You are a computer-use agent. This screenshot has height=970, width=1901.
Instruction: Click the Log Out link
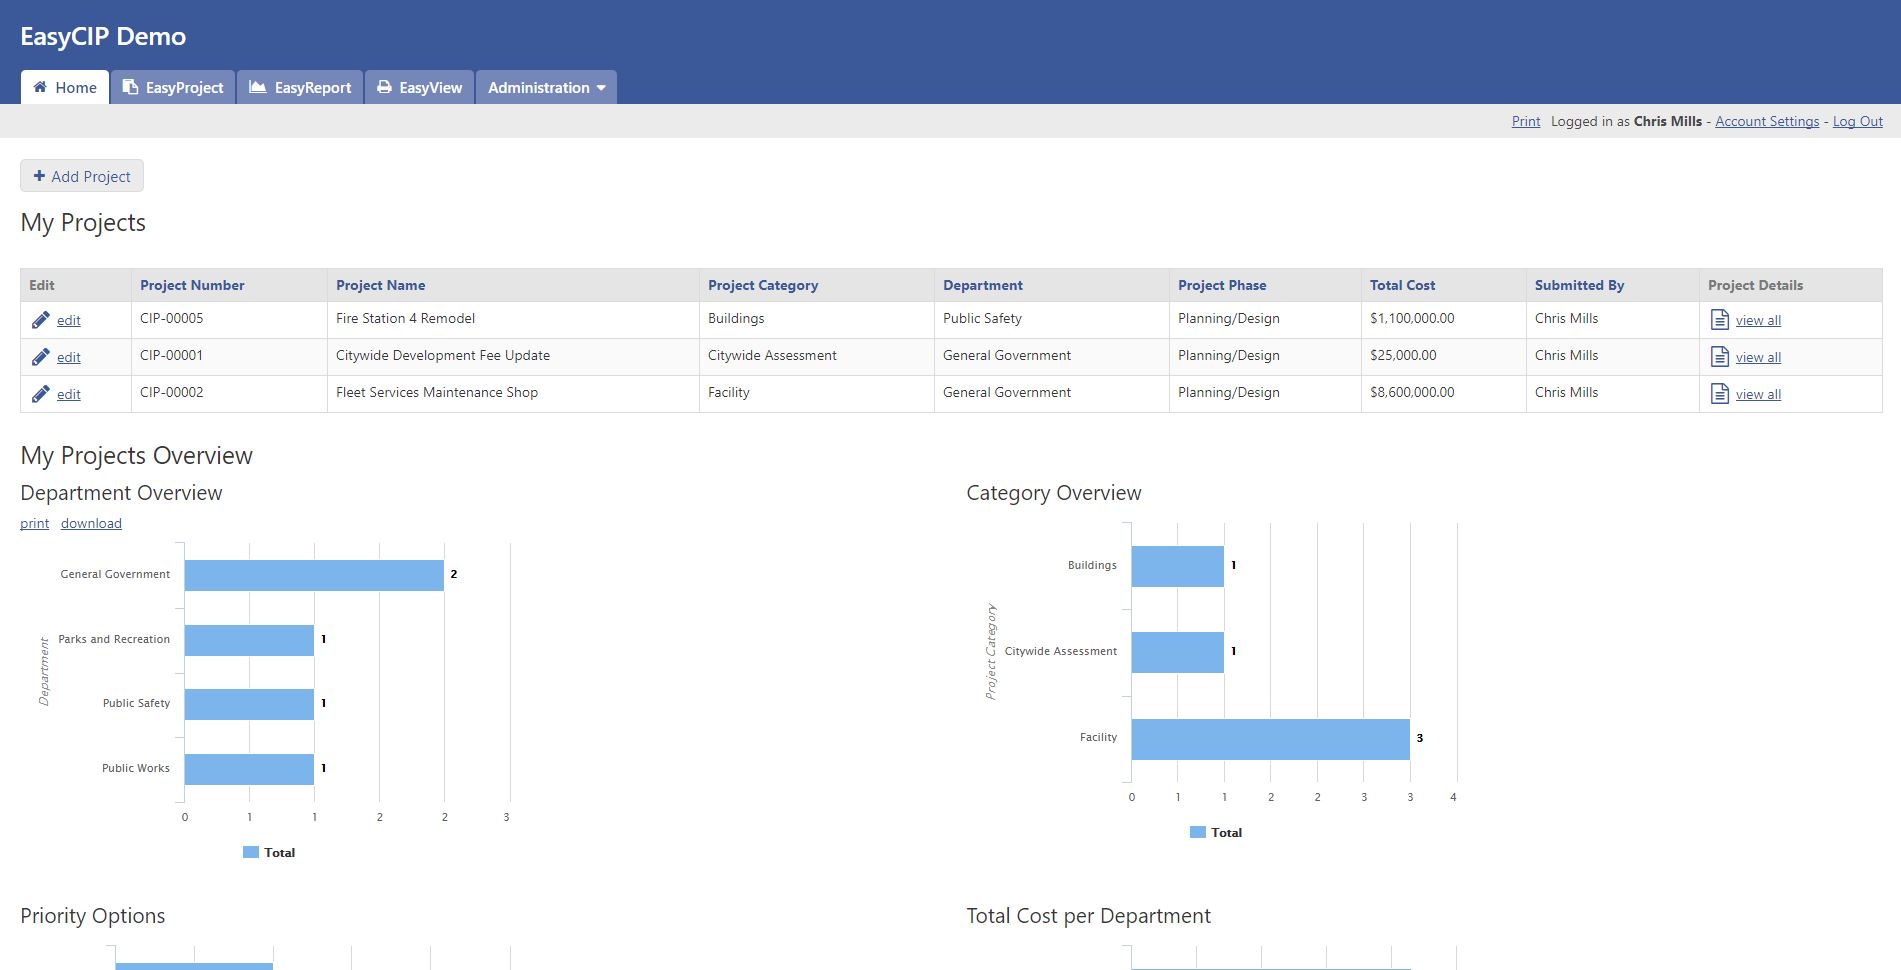[1857, 121]
